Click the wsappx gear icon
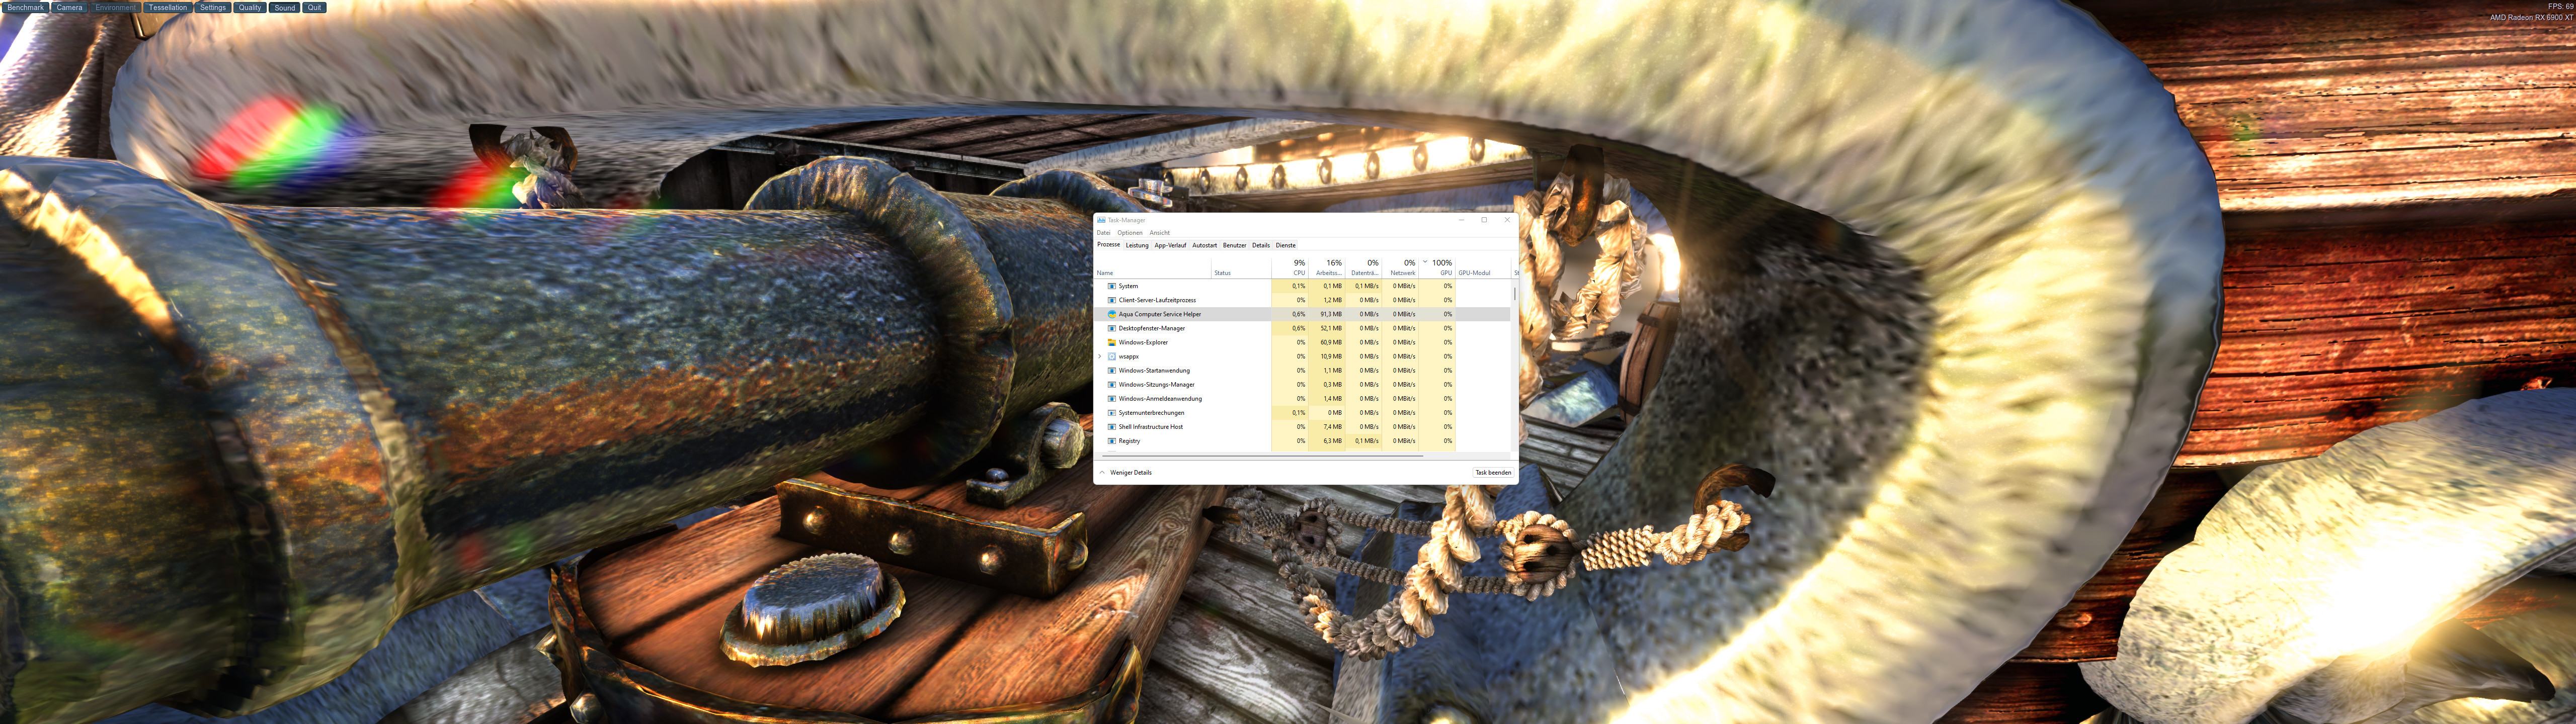Screen dimensions: 2576x724 click(x=1111, y=356)
